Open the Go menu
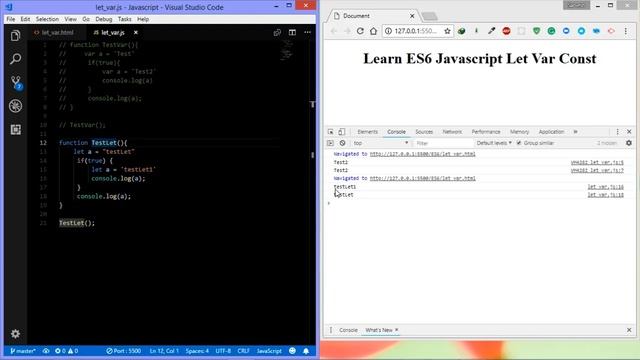The image size is (640, 360). (86, 19)
